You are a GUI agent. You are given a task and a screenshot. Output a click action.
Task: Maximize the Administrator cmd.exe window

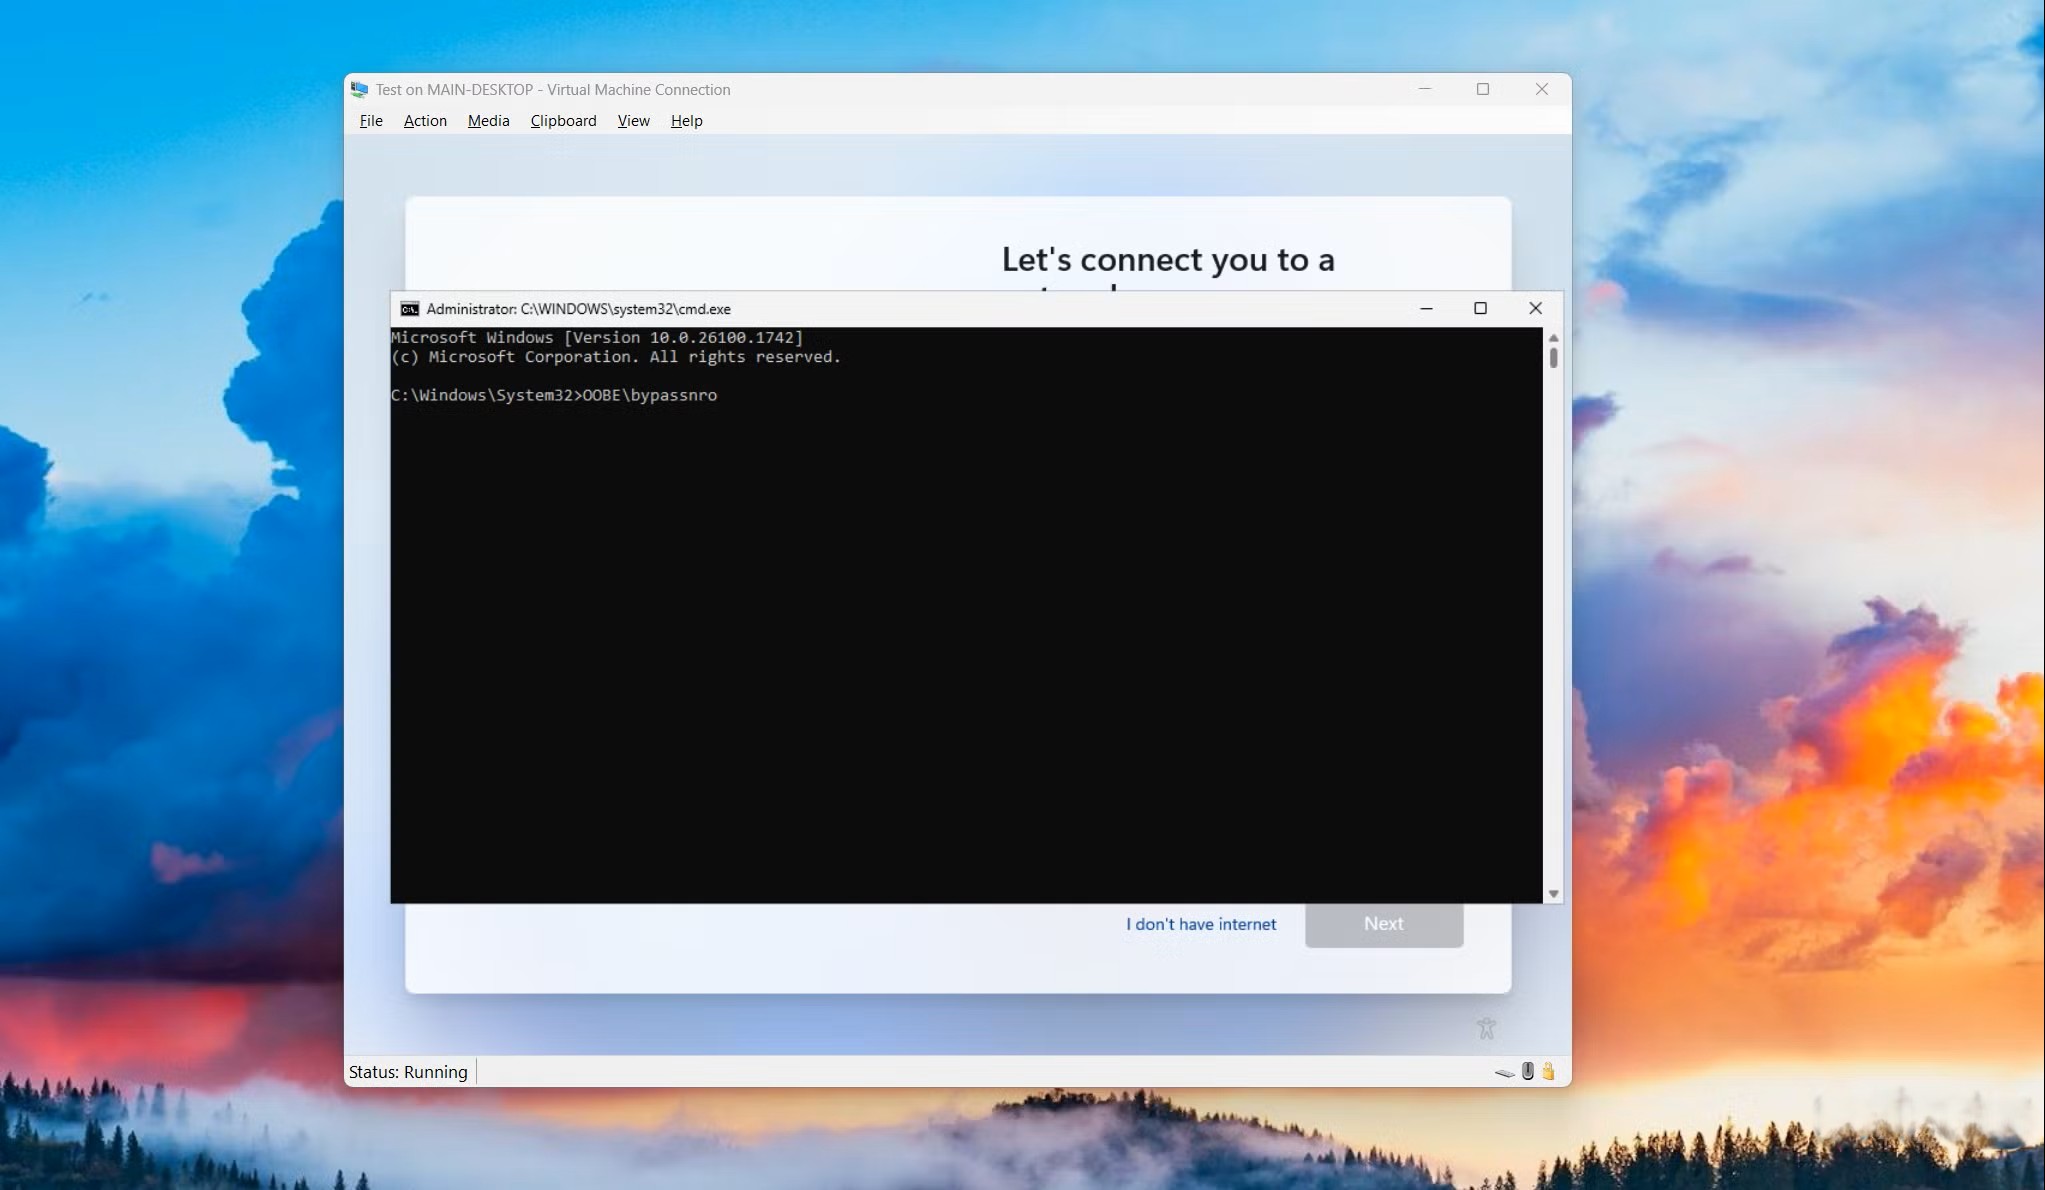[1480, 308]
